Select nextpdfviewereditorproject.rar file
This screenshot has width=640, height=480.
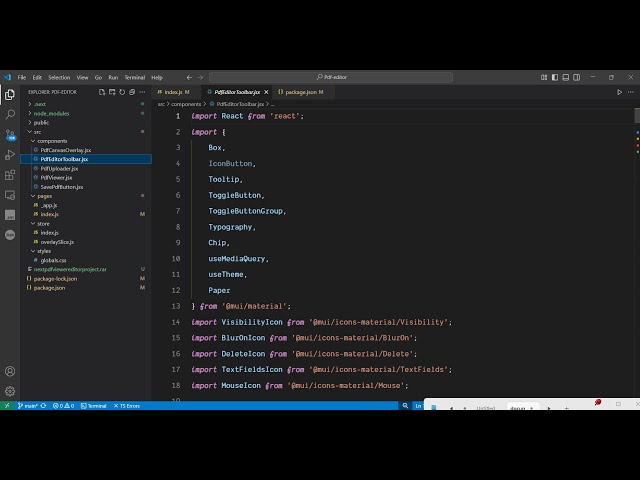coord(87,269)
